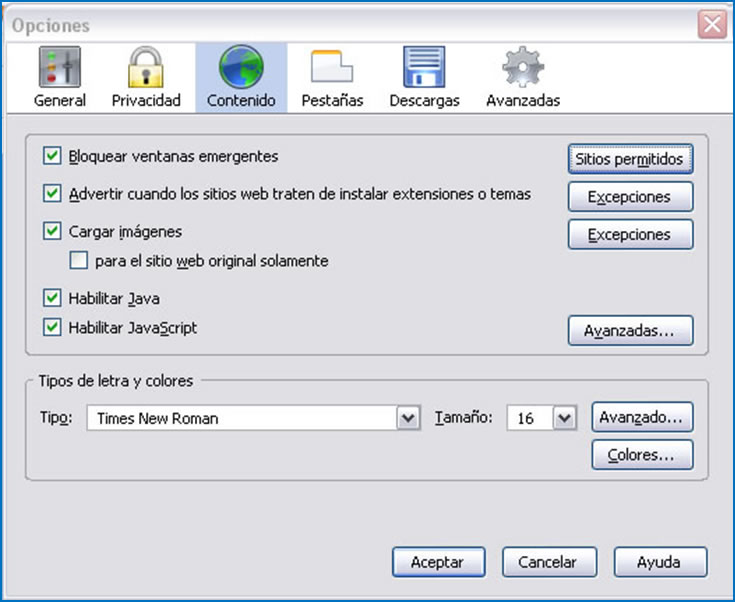The width and height of the screenshot is (735, 602).
Task: Open the Colores settings button
Action: pyautogui.click(x=642, y=455)
